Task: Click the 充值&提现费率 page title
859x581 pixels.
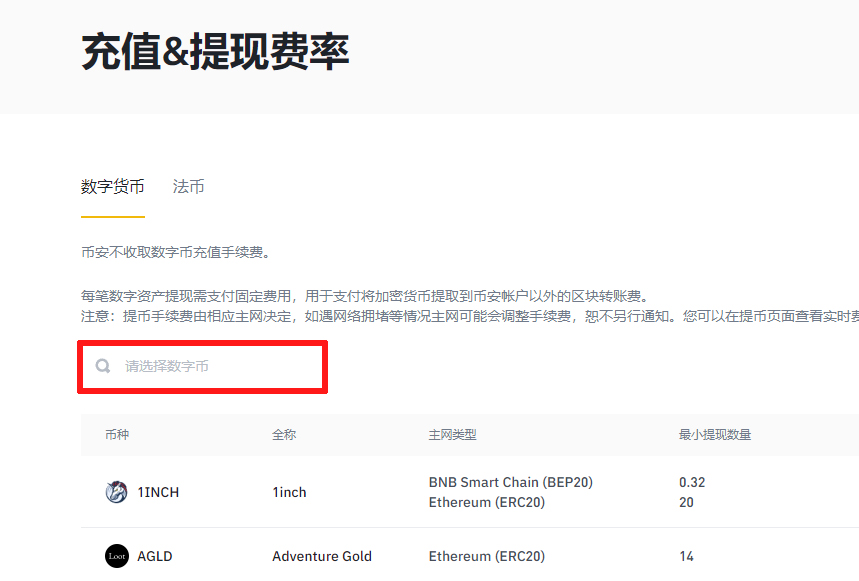Action: (215, 51)
